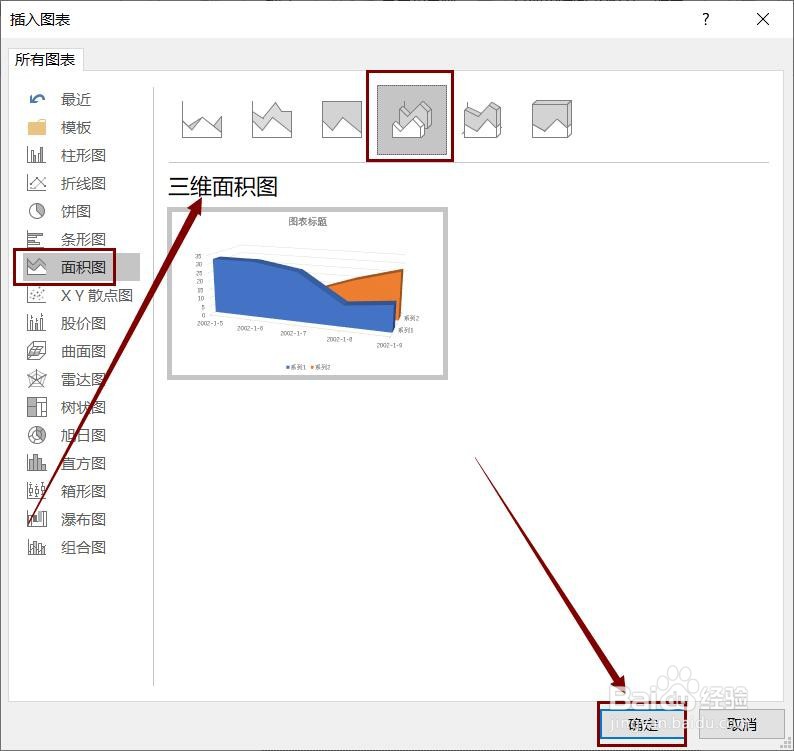Click the 饼图 category label

(x=76, y=211)
